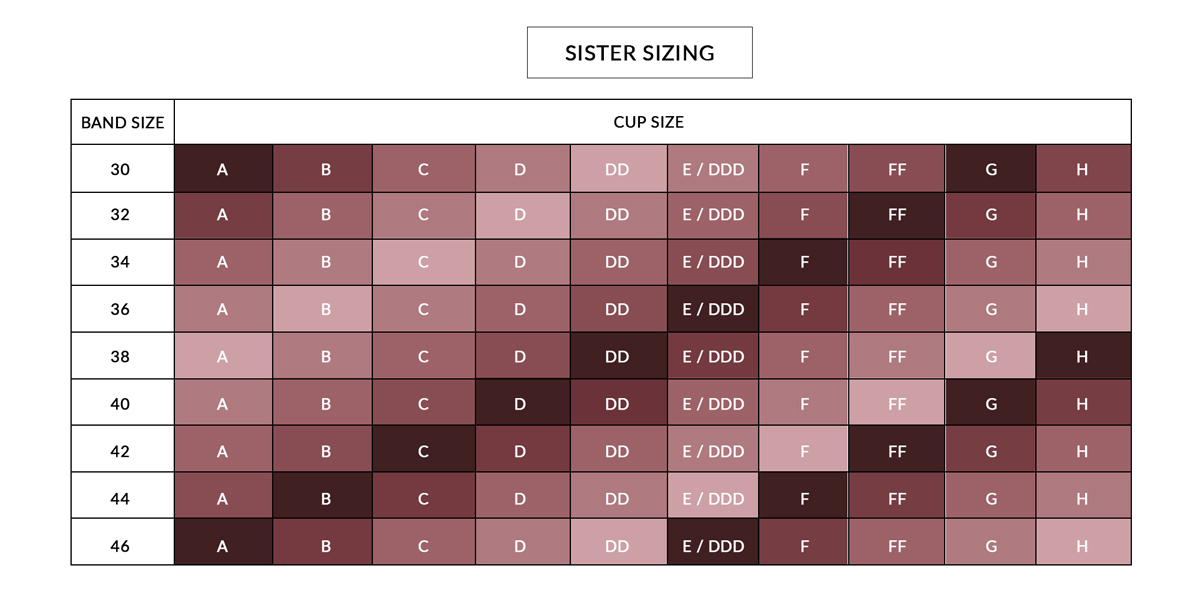This screenshot has width=1200, height=600.
Task: Choose cup C in band 34 row
Action: click(423, 263)
